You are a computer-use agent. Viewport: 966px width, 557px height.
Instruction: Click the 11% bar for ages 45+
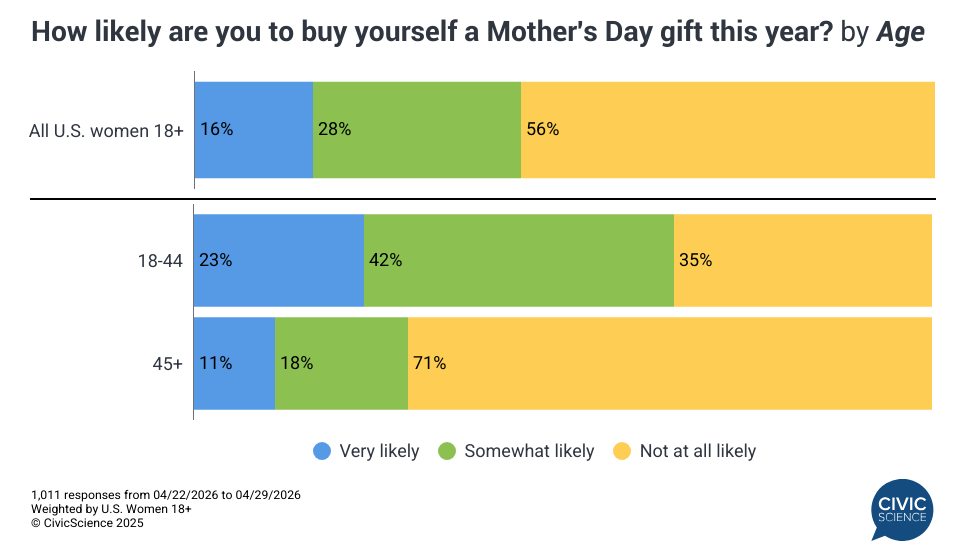point(234,363)
